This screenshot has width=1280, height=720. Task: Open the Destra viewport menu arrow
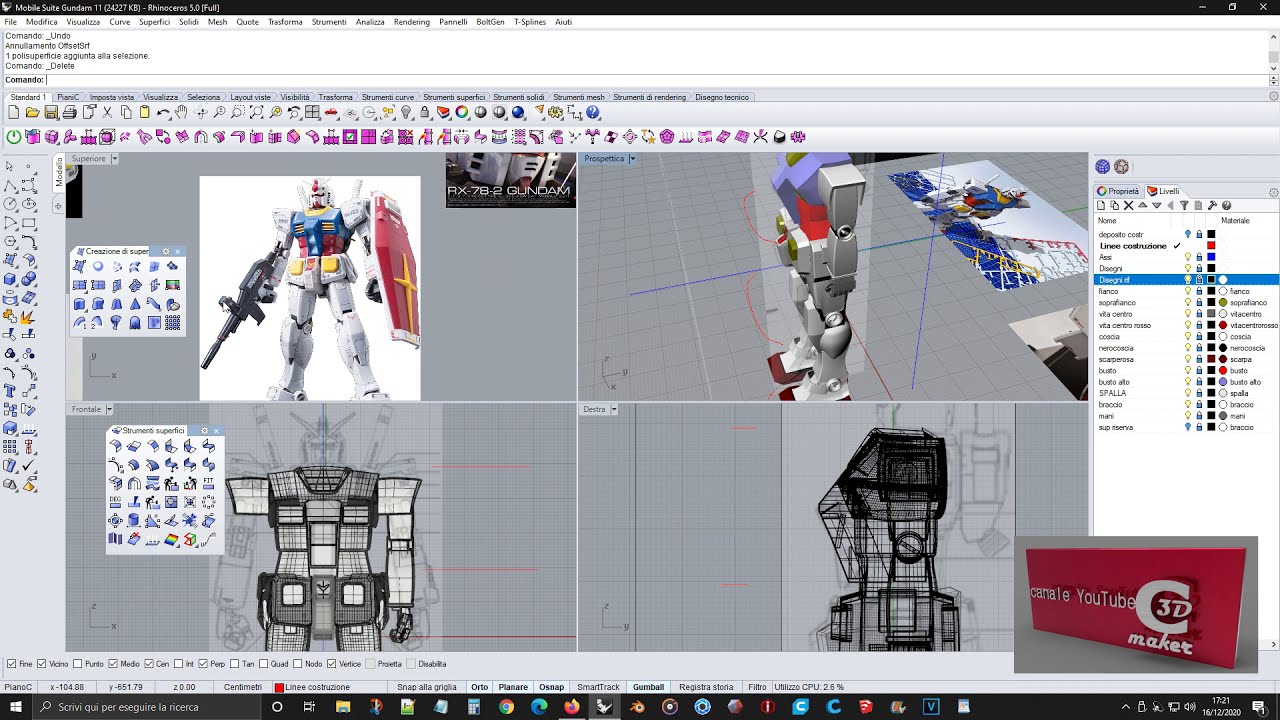coord(613,410)
